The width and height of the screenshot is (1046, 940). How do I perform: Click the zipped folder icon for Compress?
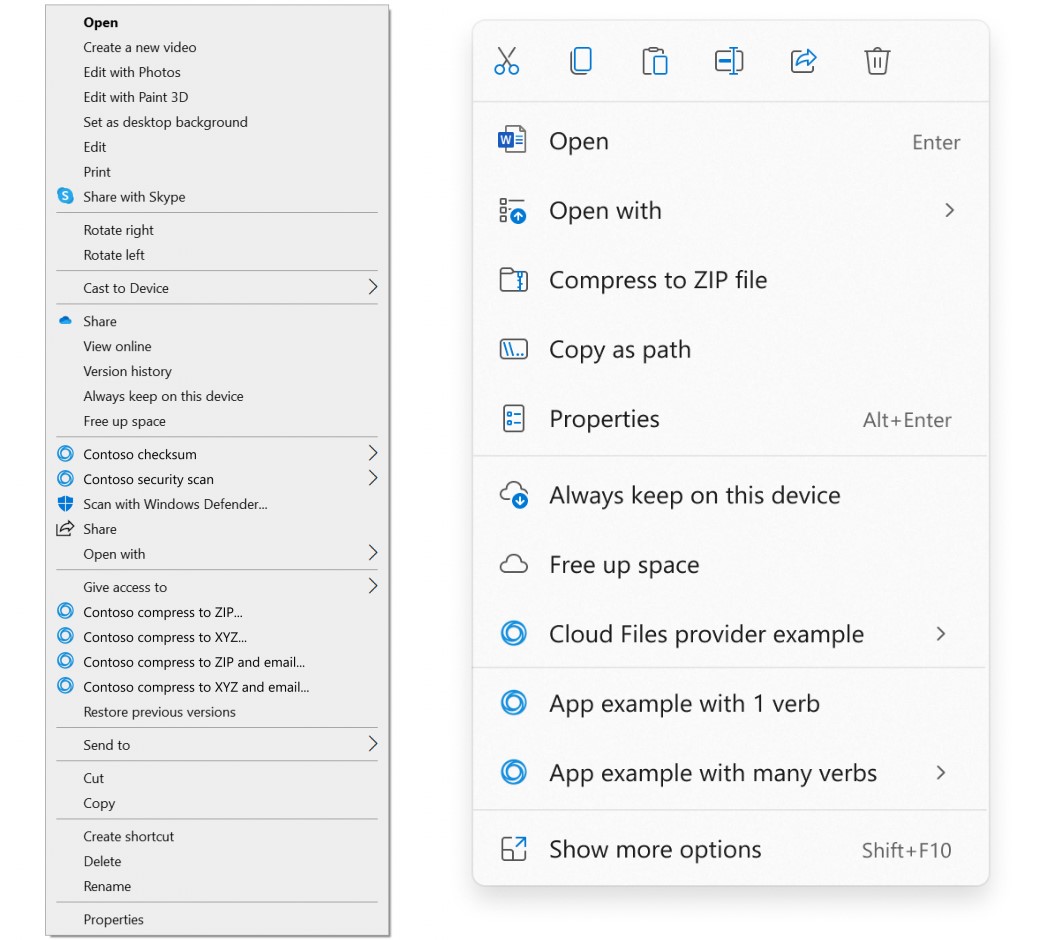click(513, 280)
